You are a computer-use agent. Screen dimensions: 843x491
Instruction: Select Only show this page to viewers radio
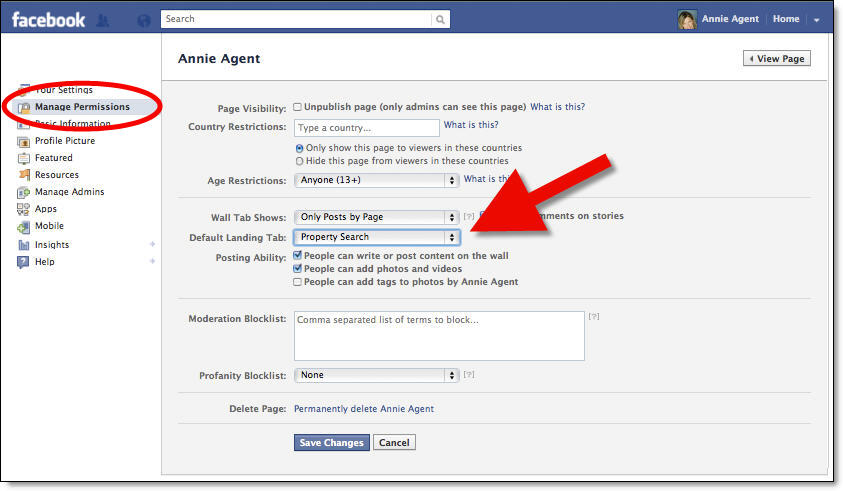[299, 148]
